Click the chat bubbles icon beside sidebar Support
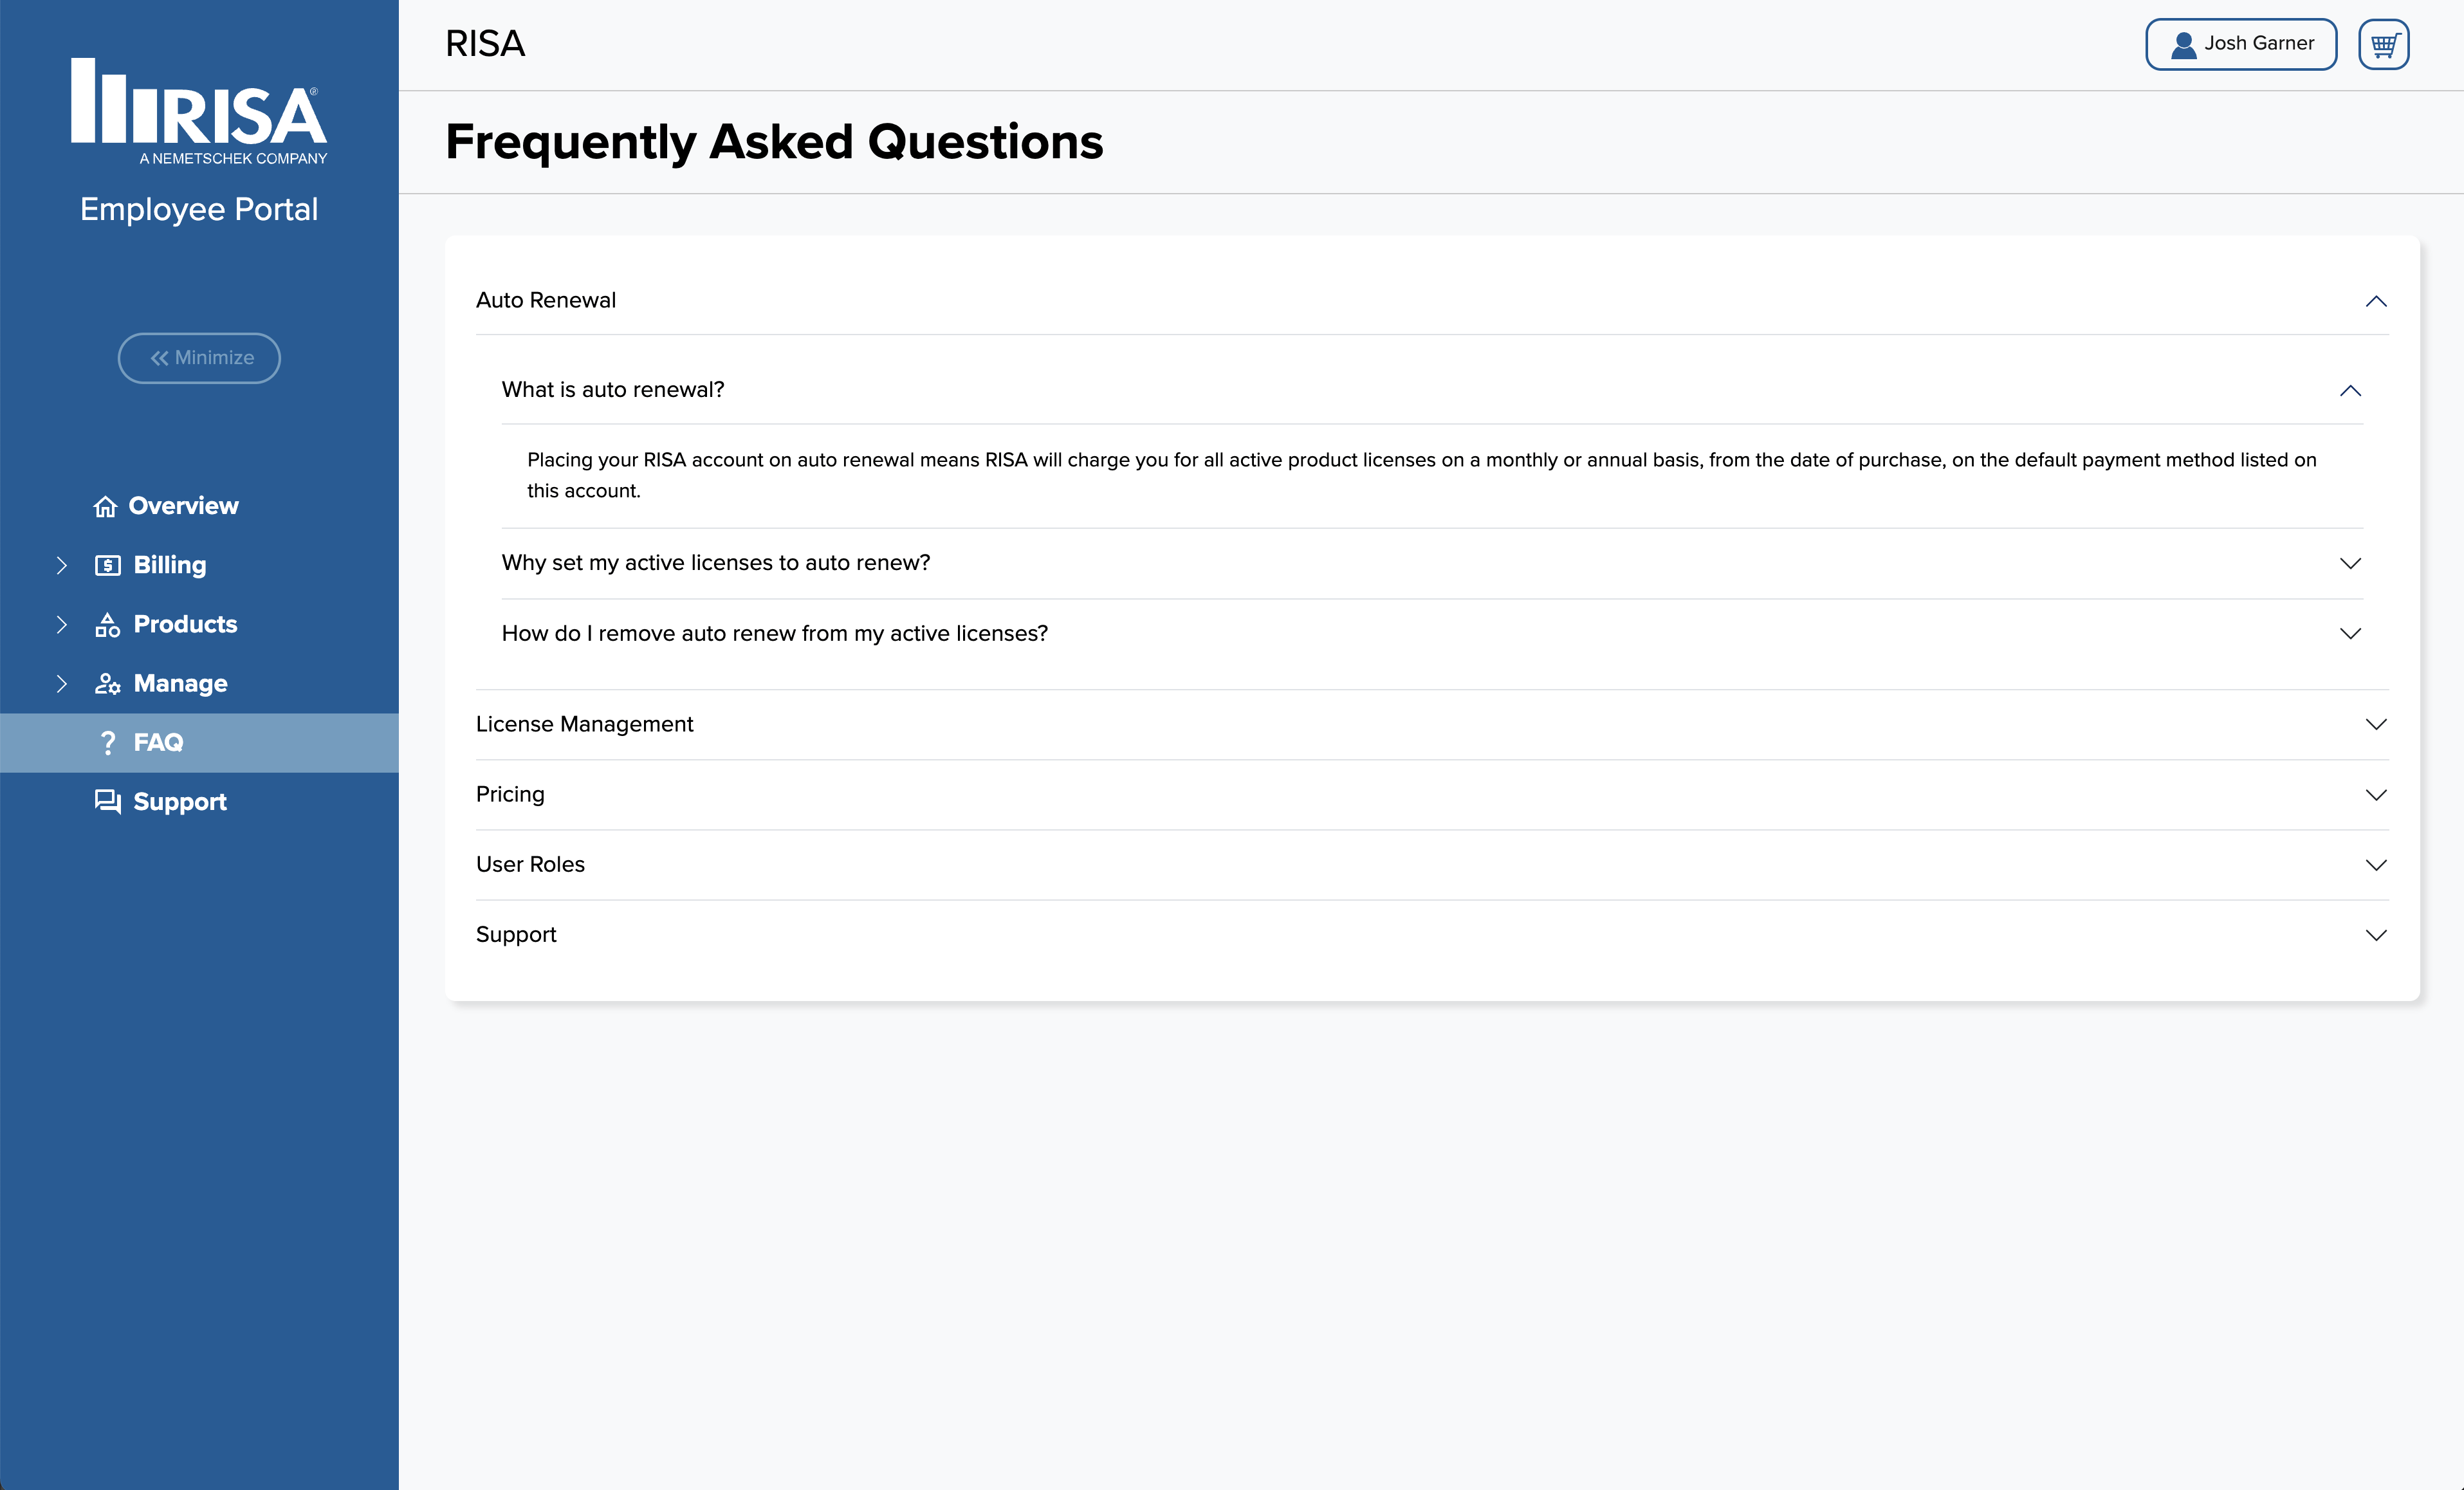The height and width of the screenshot is (1490, 2464). [107, 802]
